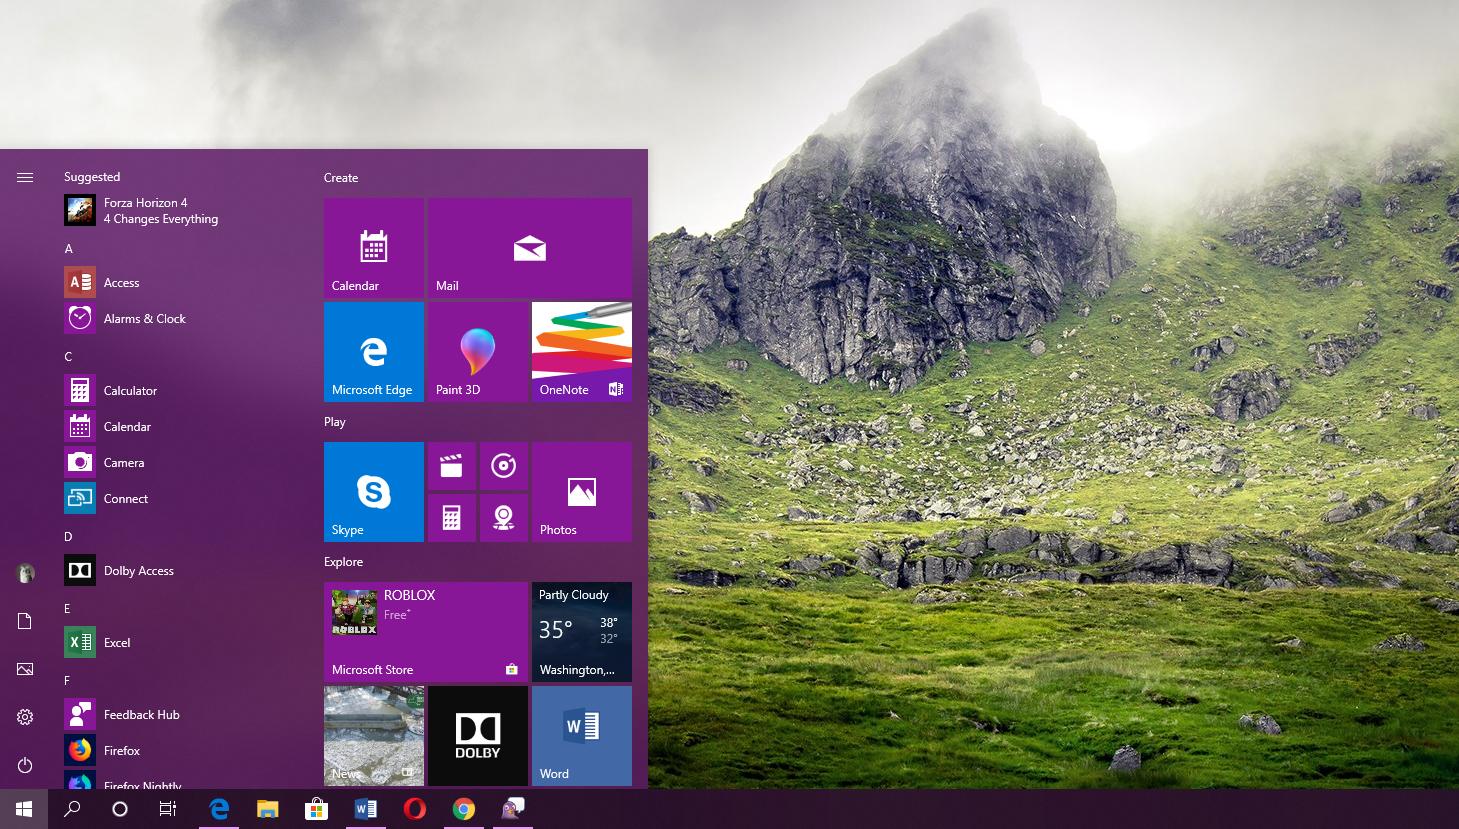Select the Play tile group header
This screenshot has height=829, width=1459.
(335, 422)
